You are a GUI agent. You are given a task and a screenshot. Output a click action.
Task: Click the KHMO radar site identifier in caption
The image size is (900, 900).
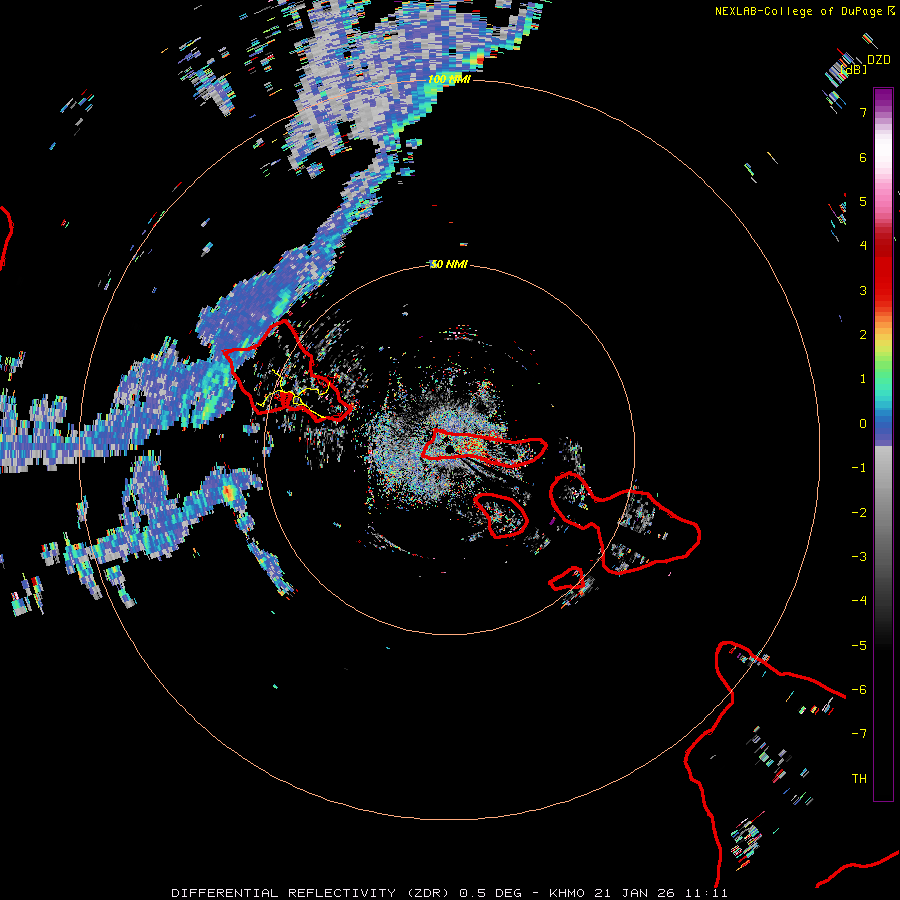567,893
